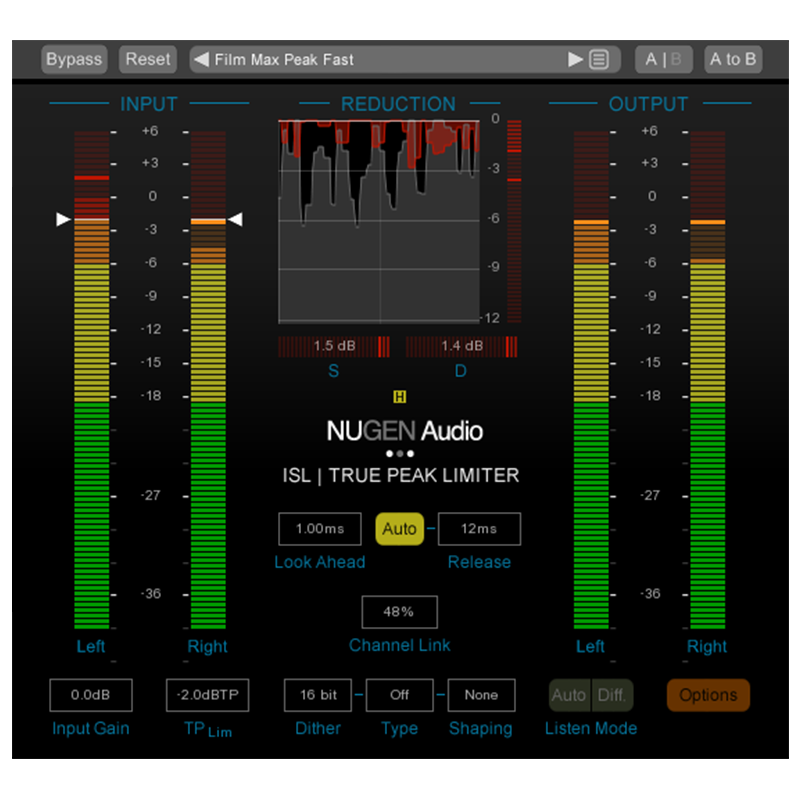Click the previous preset left arrow
The width and height of the screenshot is (800, 800).
pyautogui.click(x=202, y=60)
